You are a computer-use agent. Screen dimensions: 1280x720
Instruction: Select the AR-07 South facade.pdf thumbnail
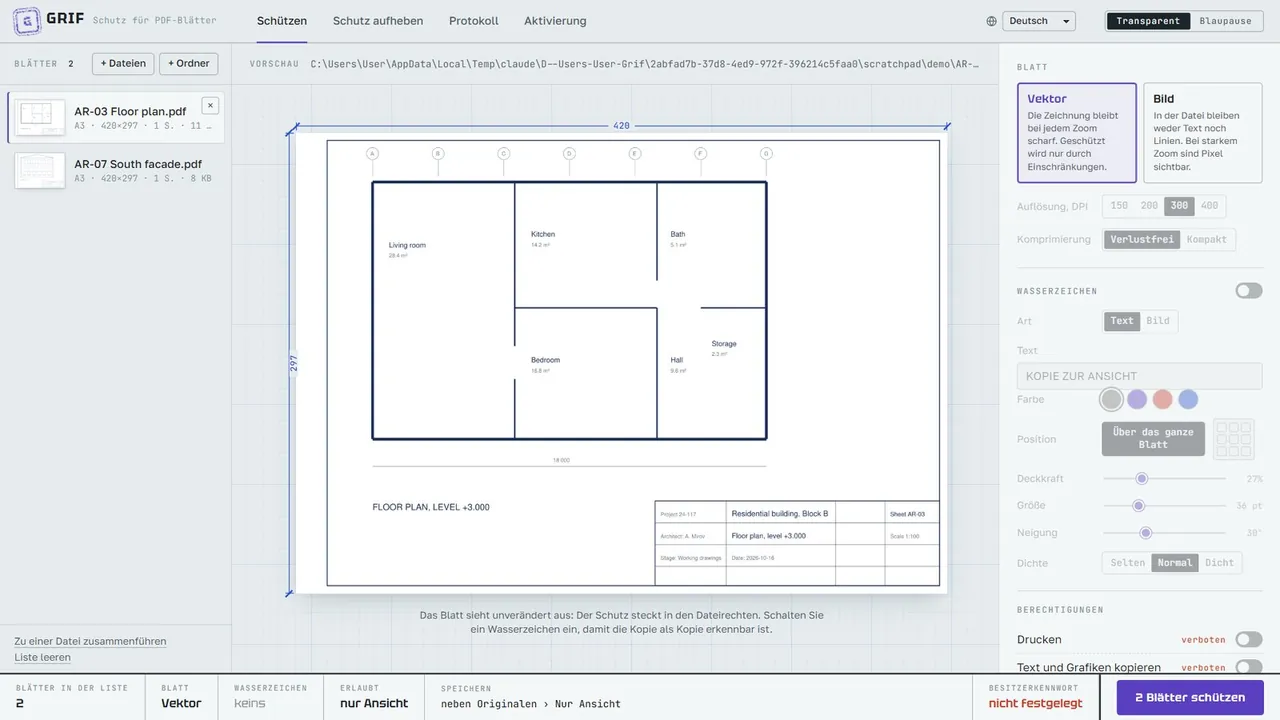pos(40,170)
